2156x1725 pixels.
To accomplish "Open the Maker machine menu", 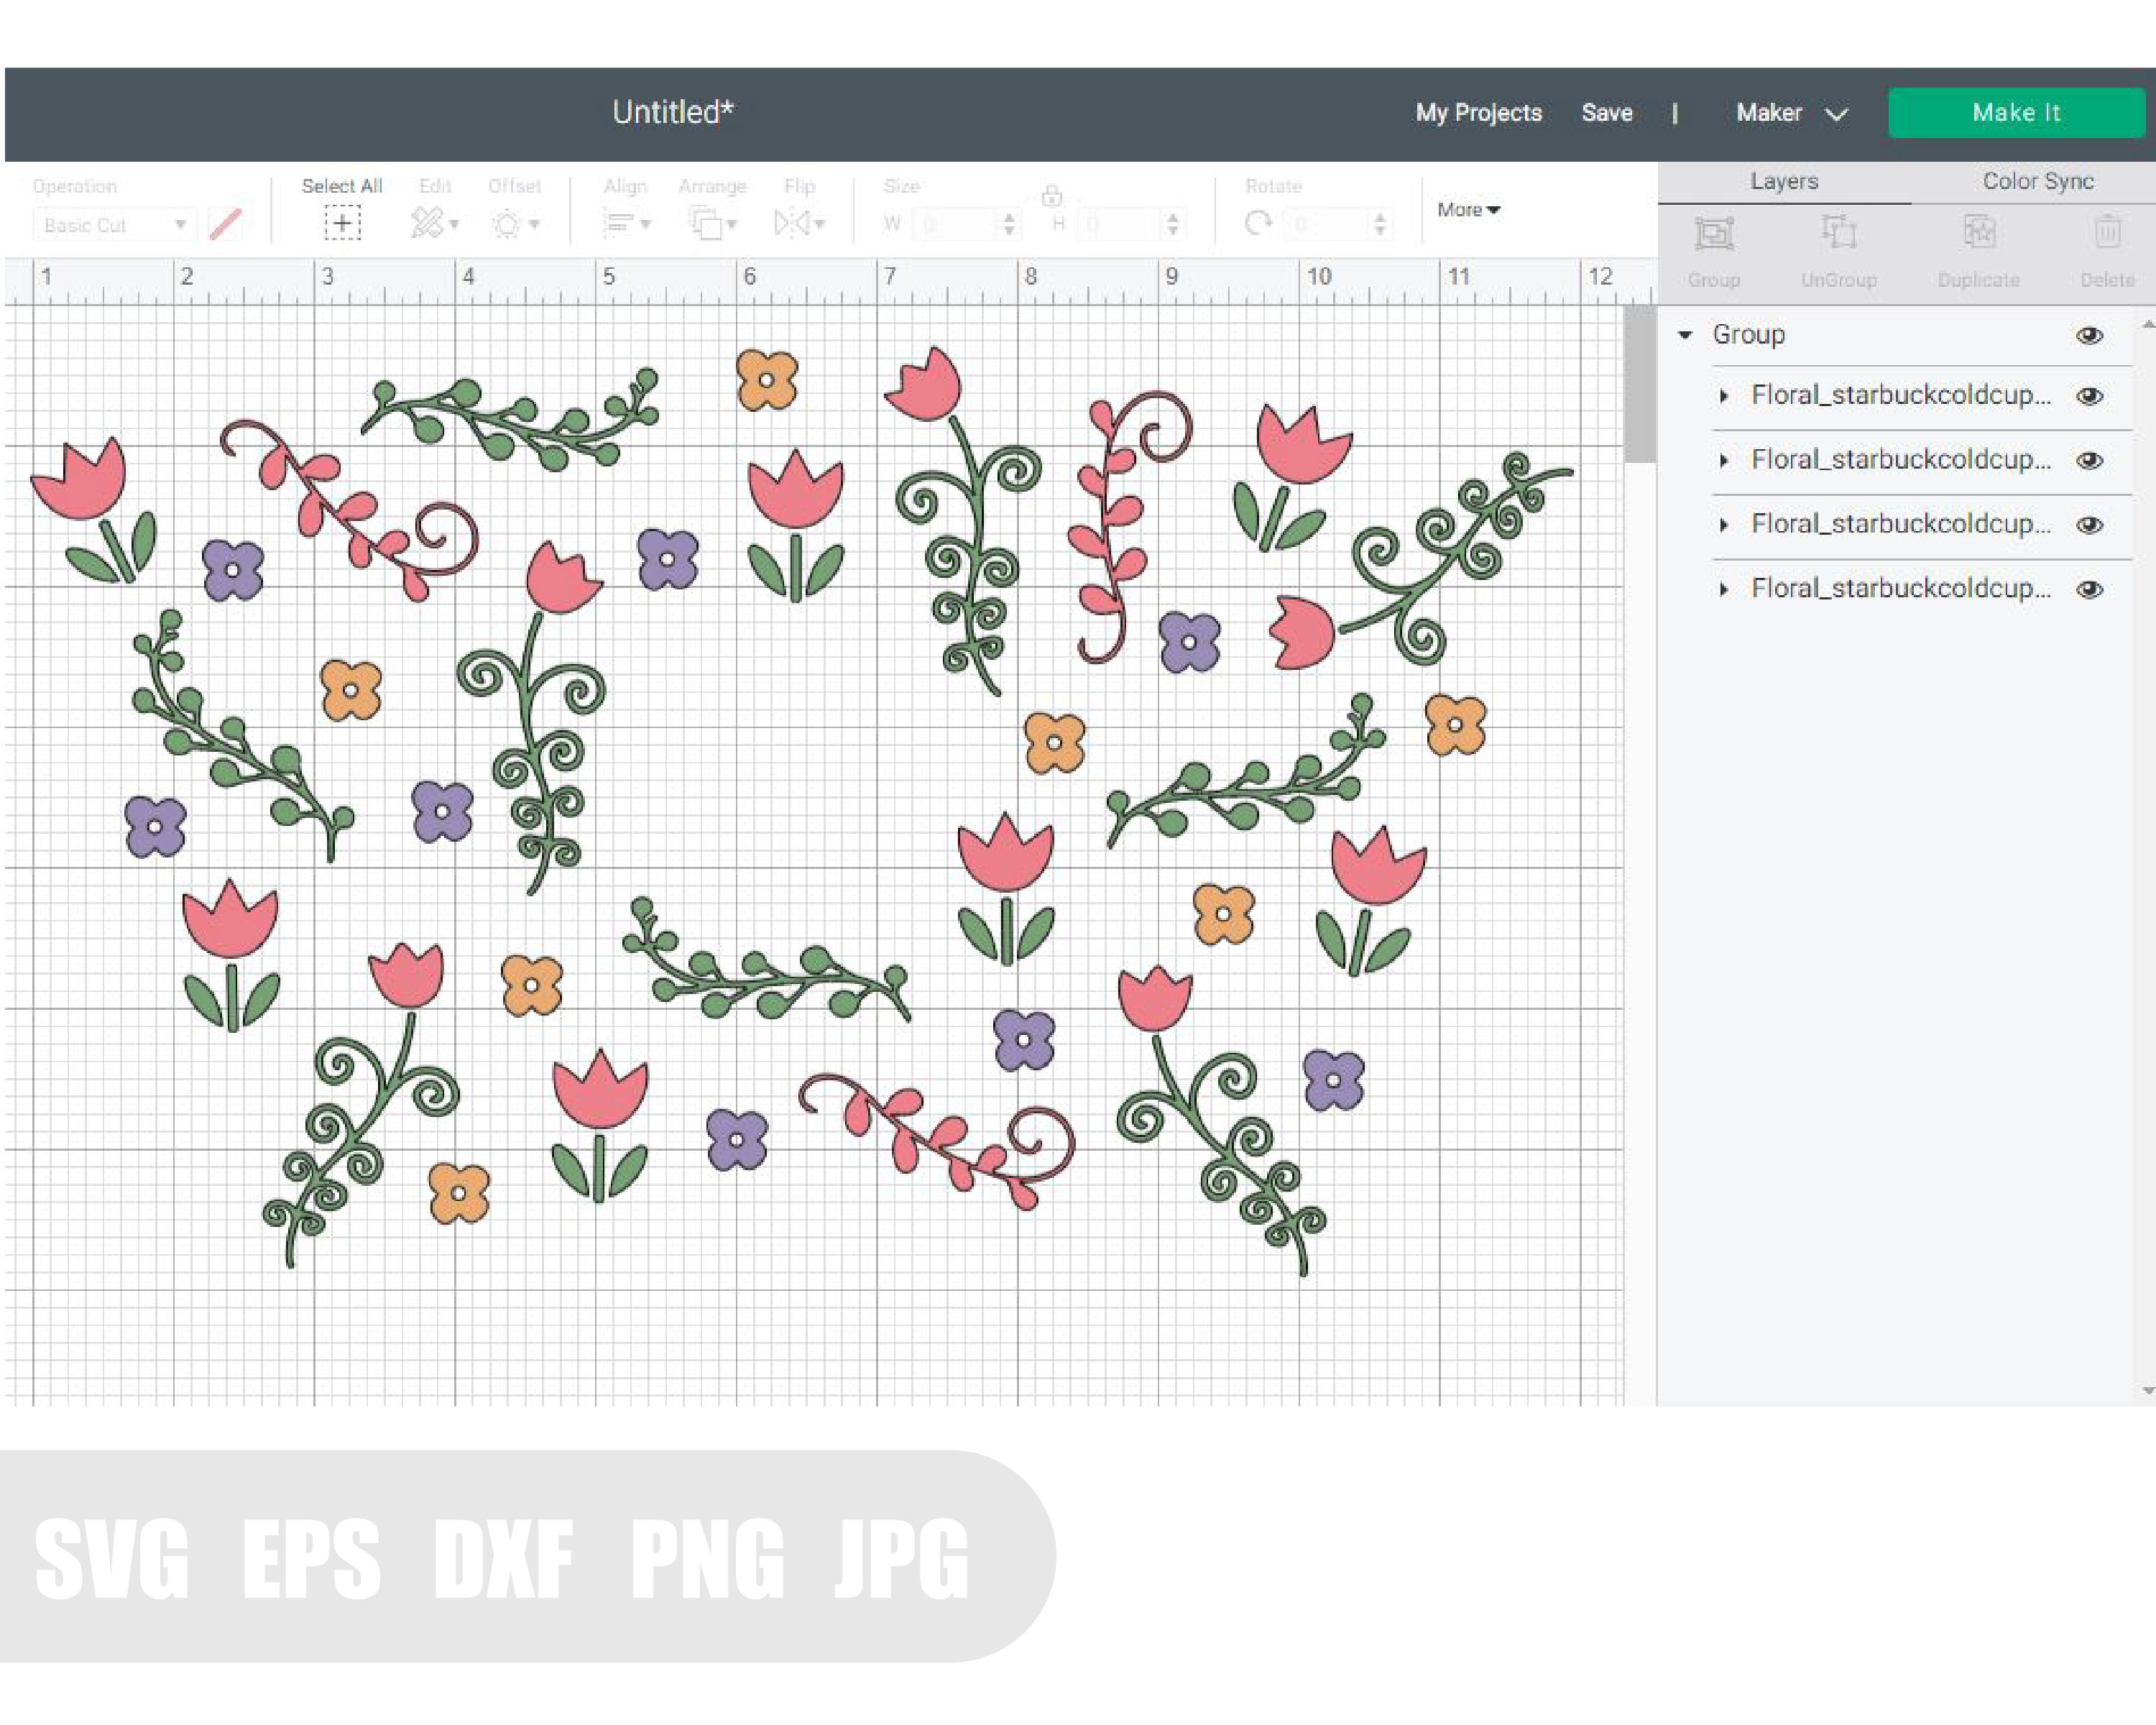I will point(1789,112).
